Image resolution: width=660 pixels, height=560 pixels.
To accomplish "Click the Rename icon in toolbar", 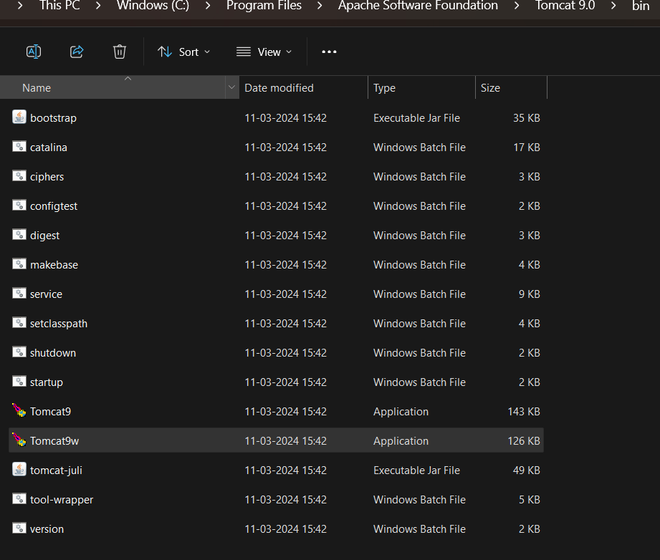I will point(34,52).
